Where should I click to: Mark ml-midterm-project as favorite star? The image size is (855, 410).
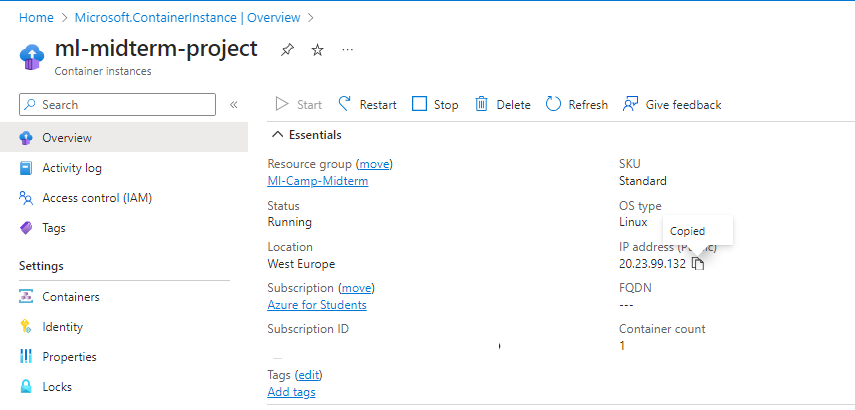[x=317, y=50]
